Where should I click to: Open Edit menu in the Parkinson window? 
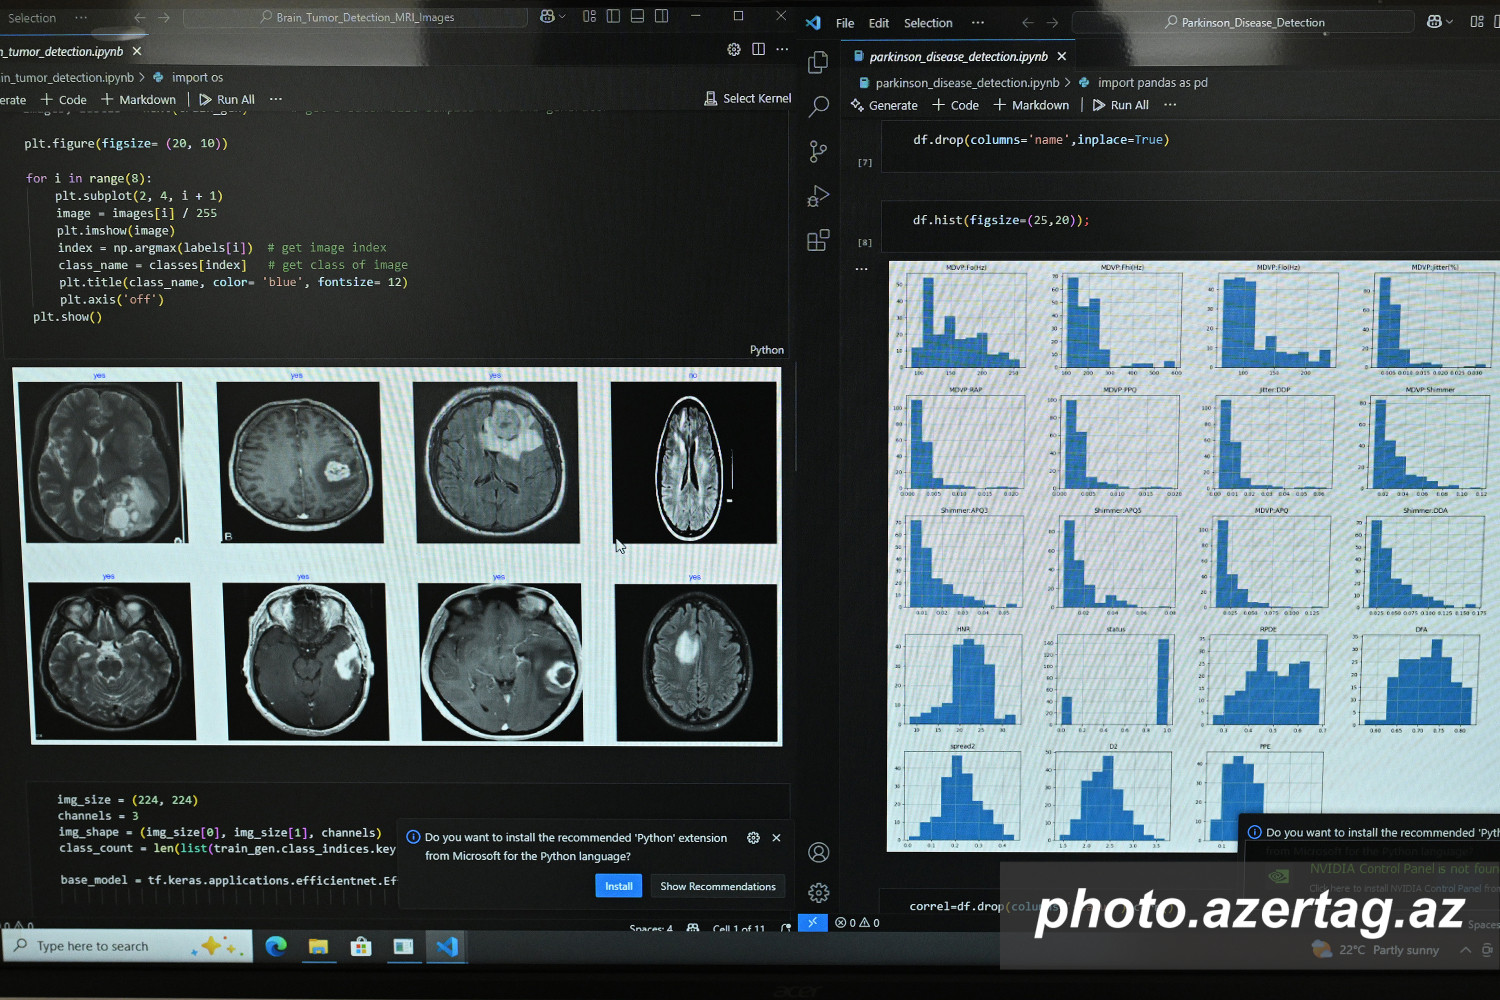point(879,23)
